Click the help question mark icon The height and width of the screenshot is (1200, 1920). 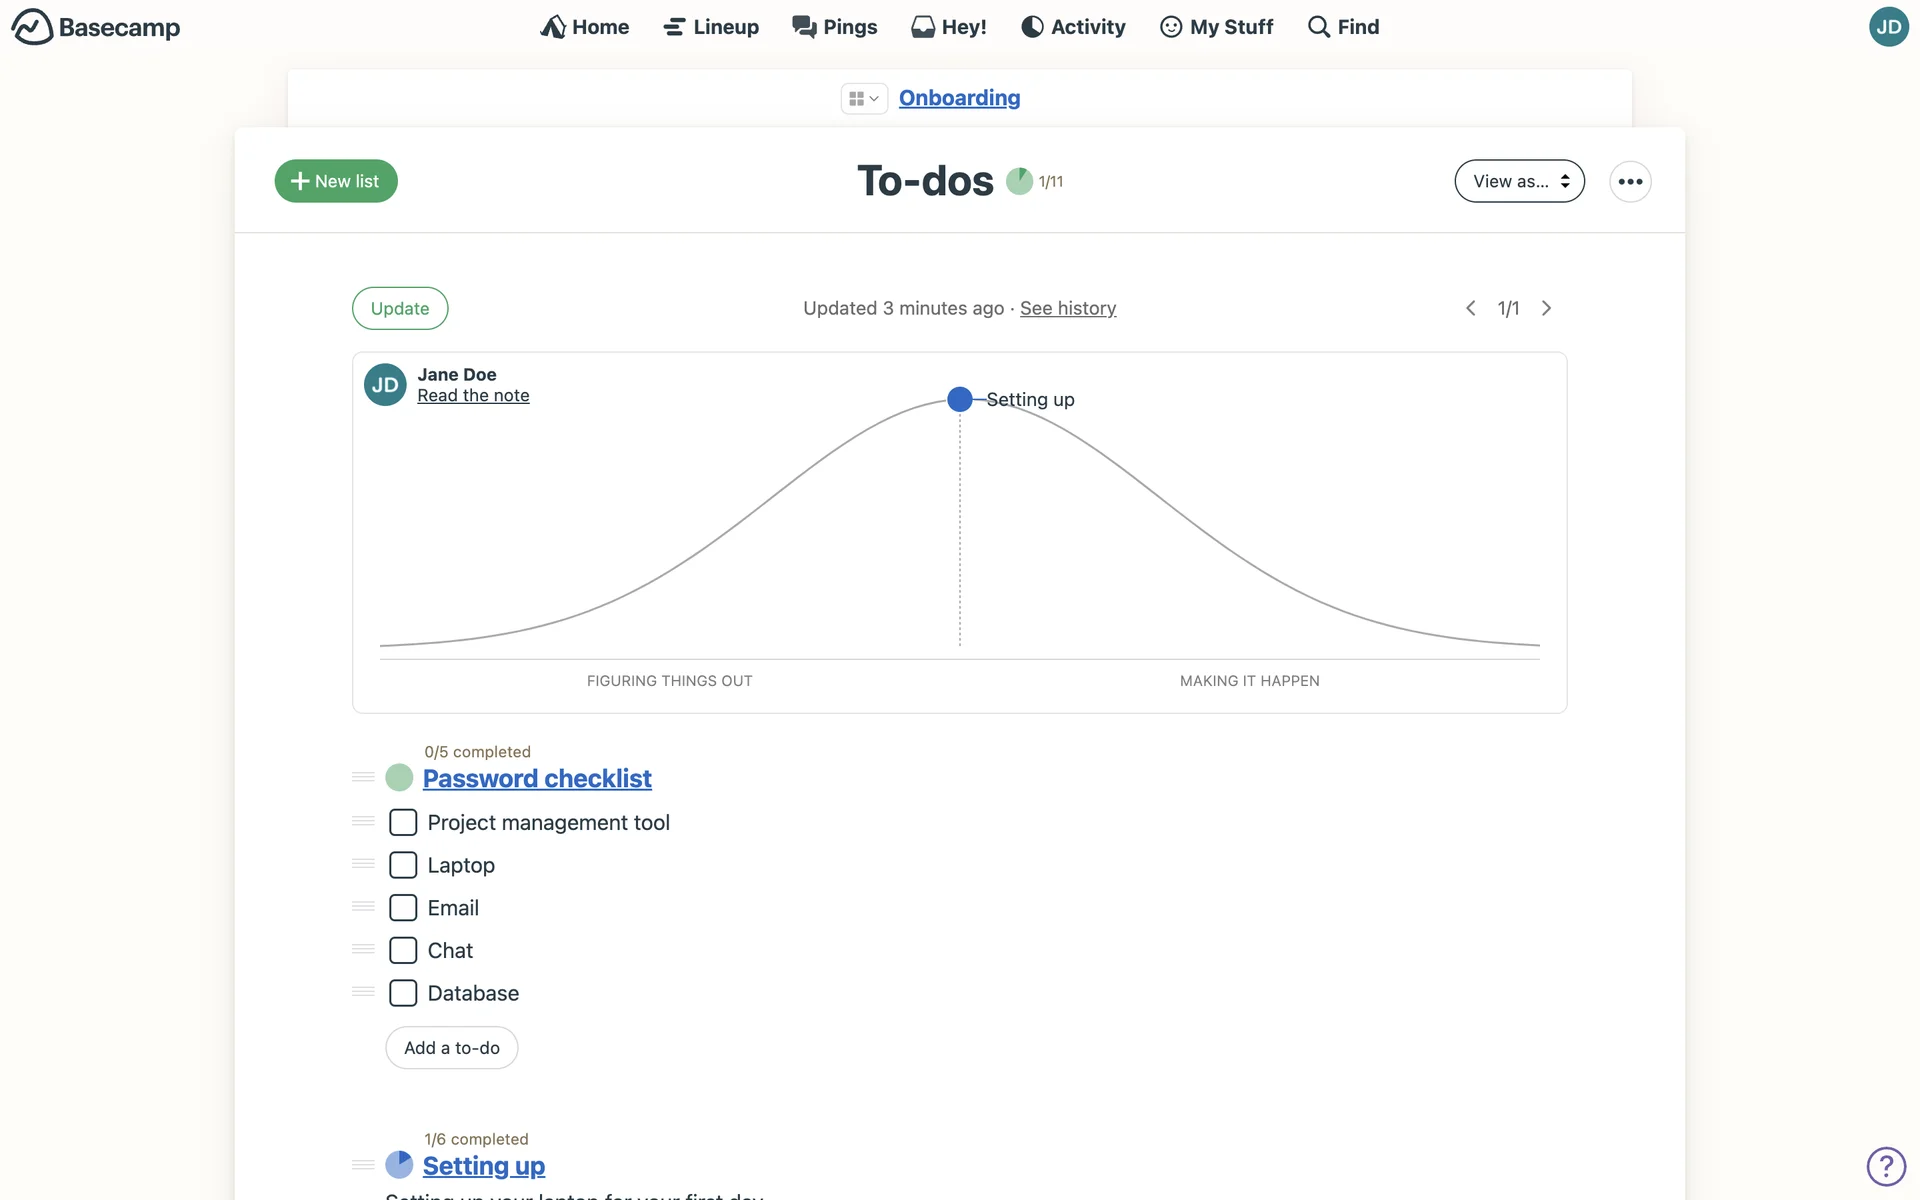pos(1886,1166)
